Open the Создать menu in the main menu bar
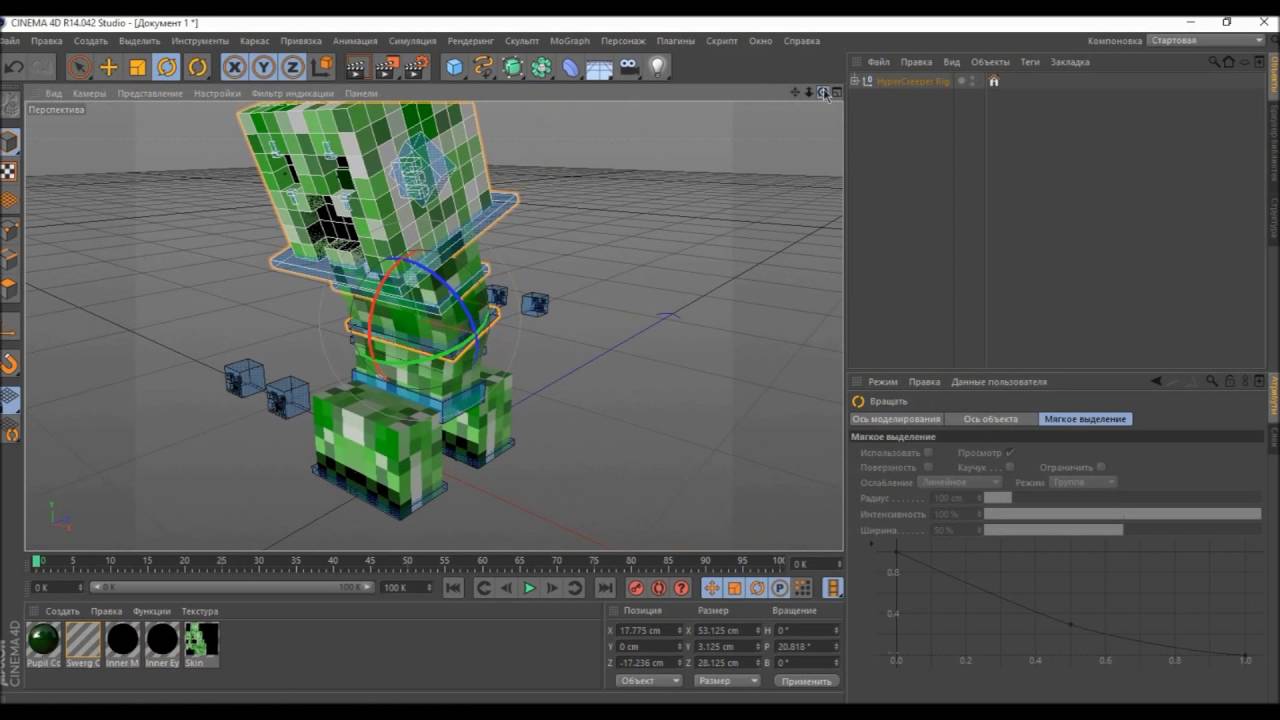Viewport: 1280px width, 720px height. click(x=90, y=41)
